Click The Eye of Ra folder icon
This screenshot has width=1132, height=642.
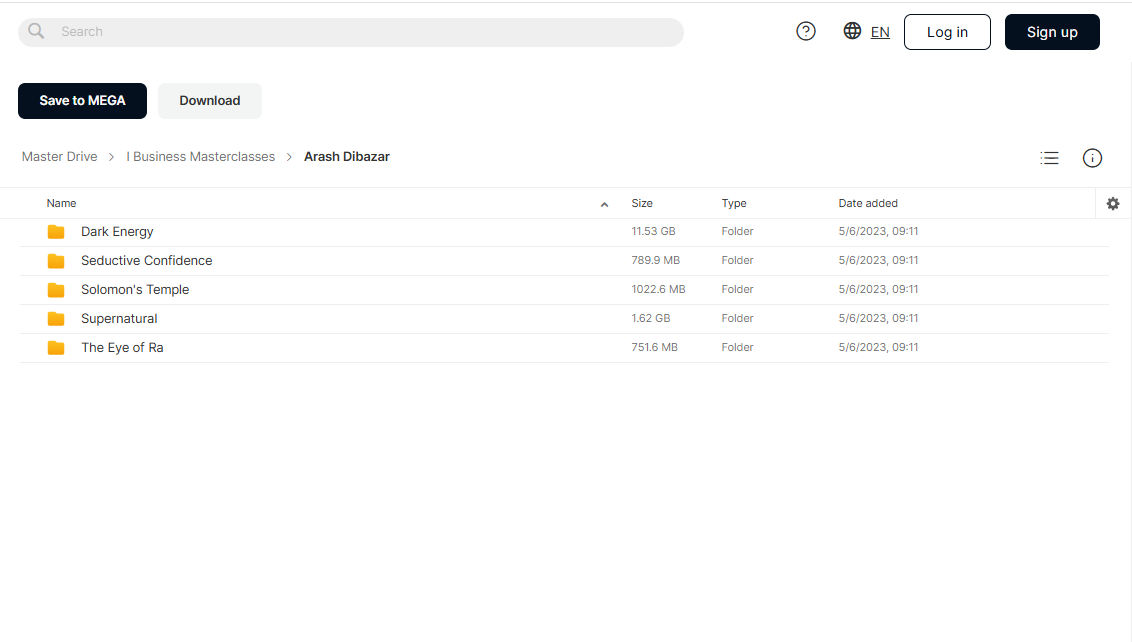point(56,347)
